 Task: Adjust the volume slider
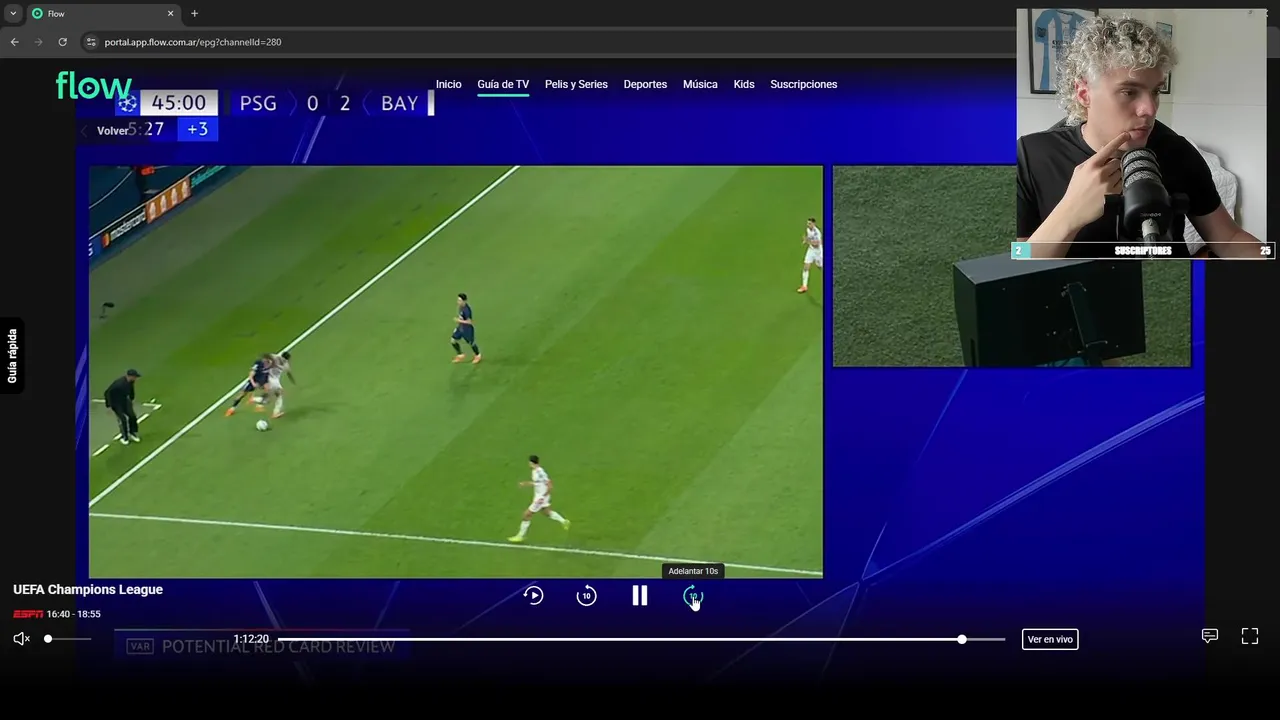click(x=68, y=639)
